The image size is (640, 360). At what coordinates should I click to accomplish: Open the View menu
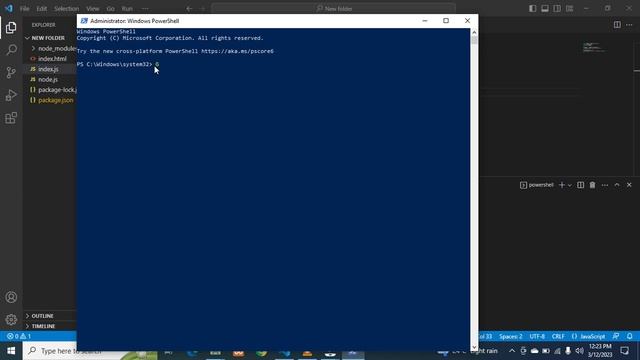93,9
